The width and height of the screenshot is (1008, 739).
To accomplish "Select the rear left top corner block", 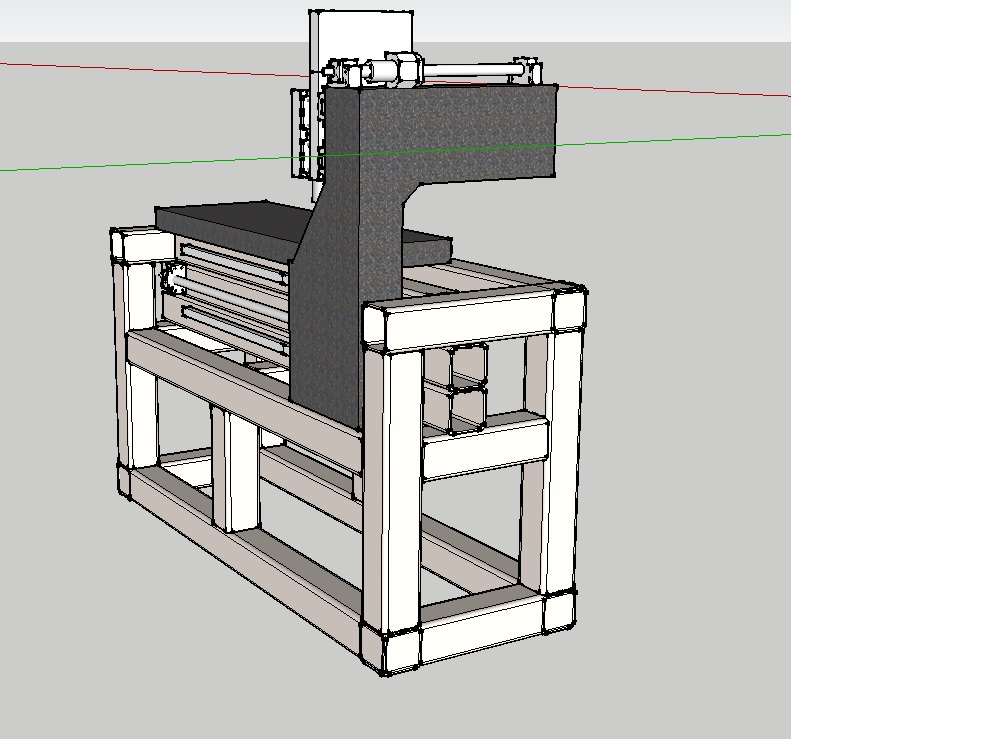I will [142, 244].
